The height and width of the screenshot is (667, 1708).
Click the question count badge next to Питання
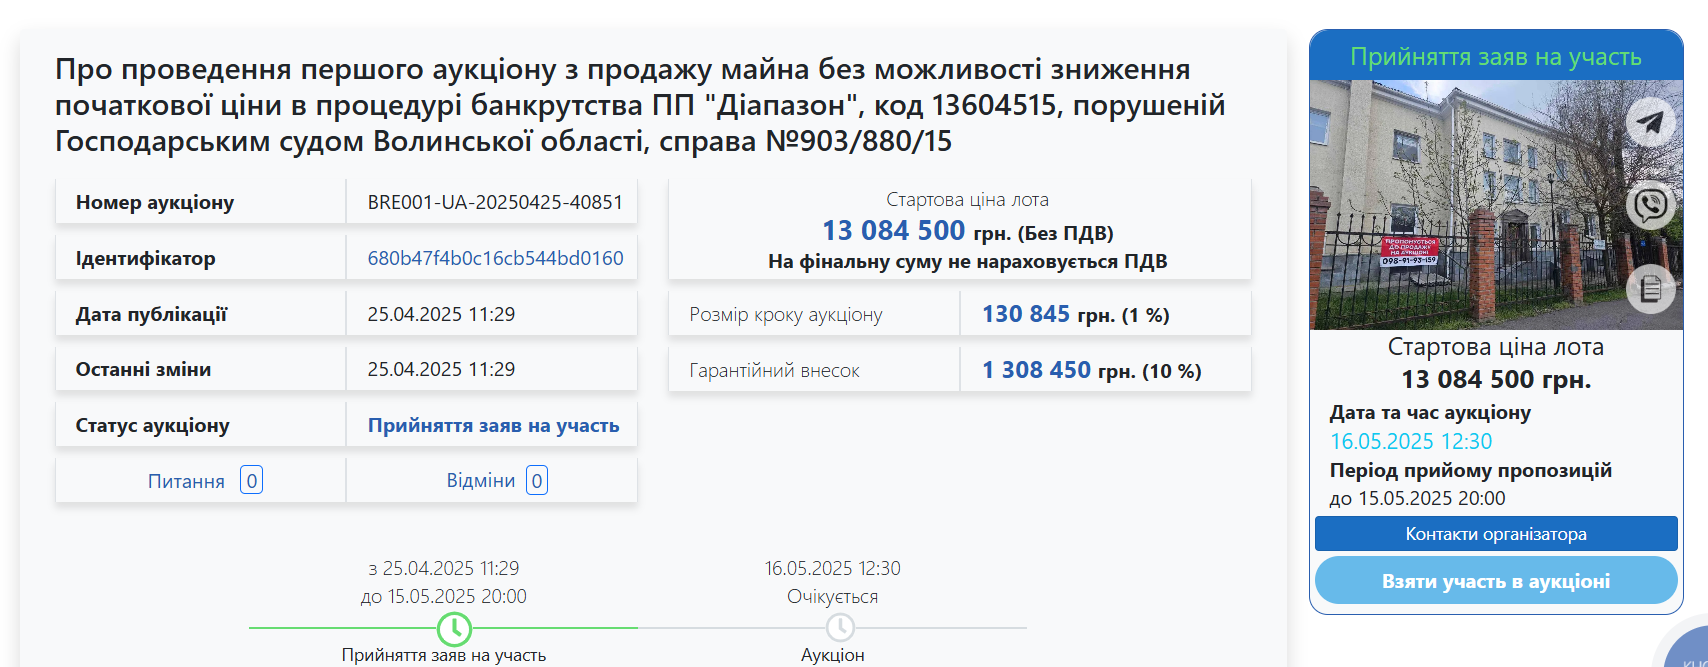(252, 481)
